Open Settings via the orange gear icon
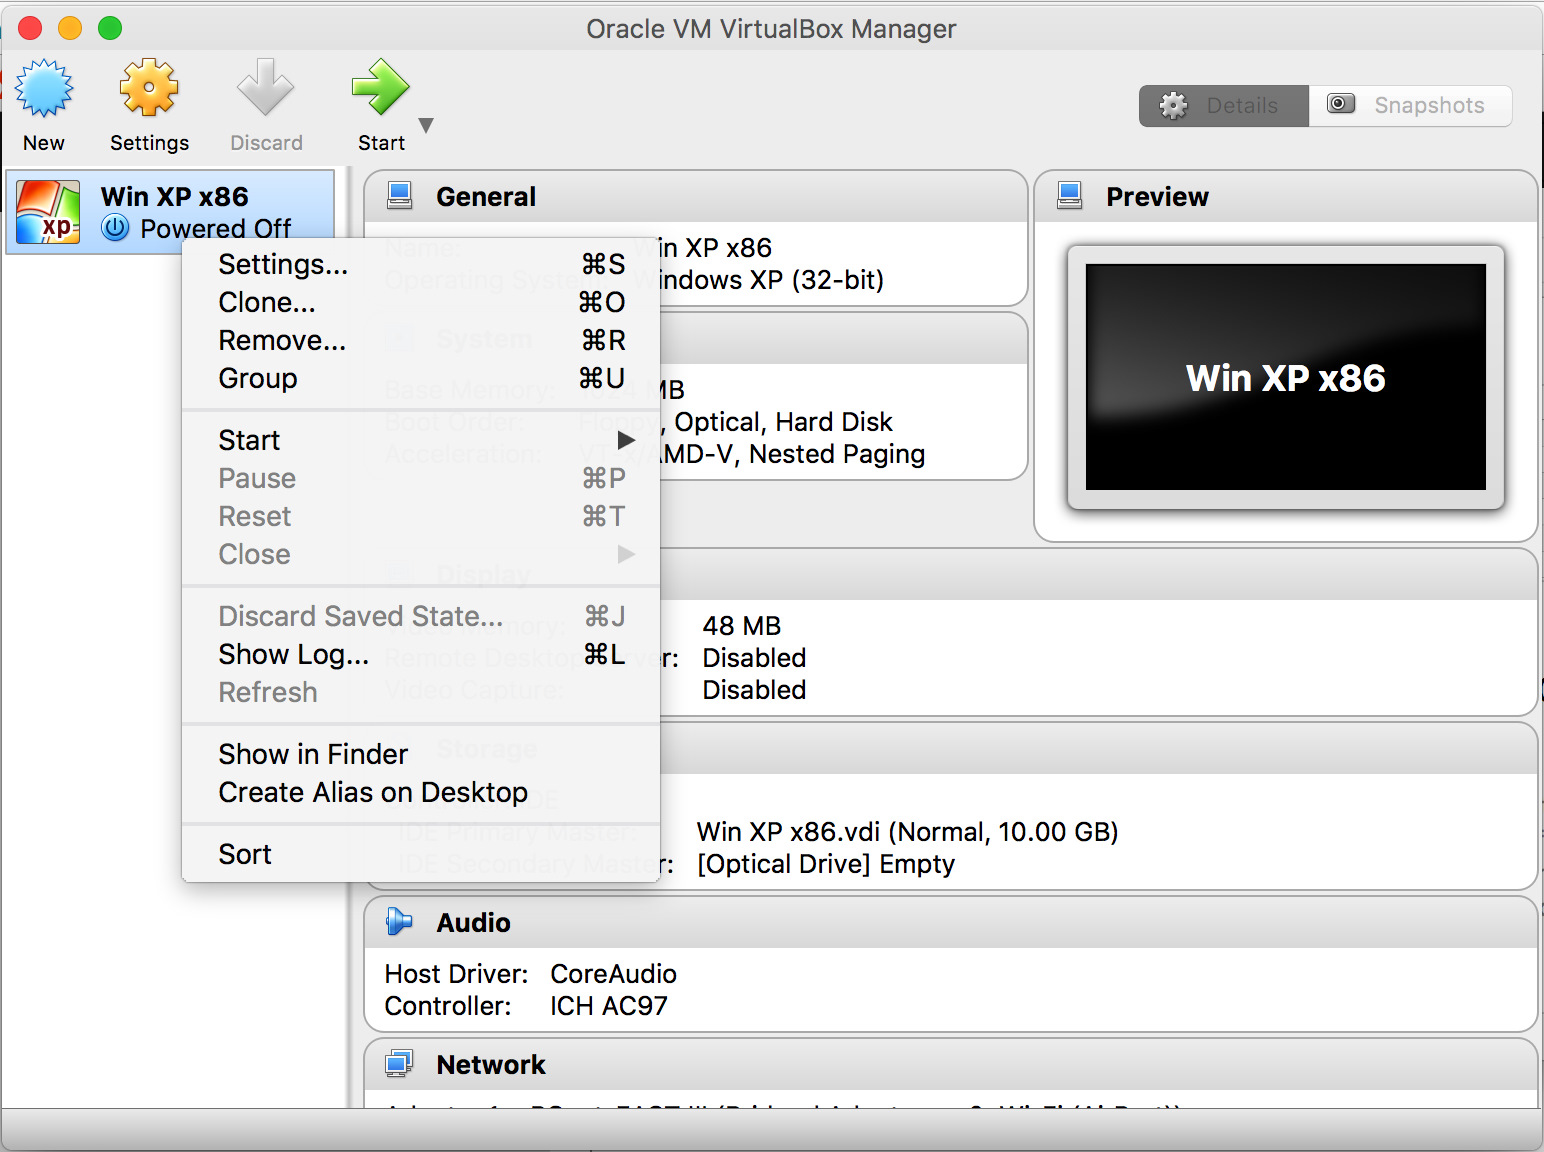The image size is (1544, 1152). (149, 89)
